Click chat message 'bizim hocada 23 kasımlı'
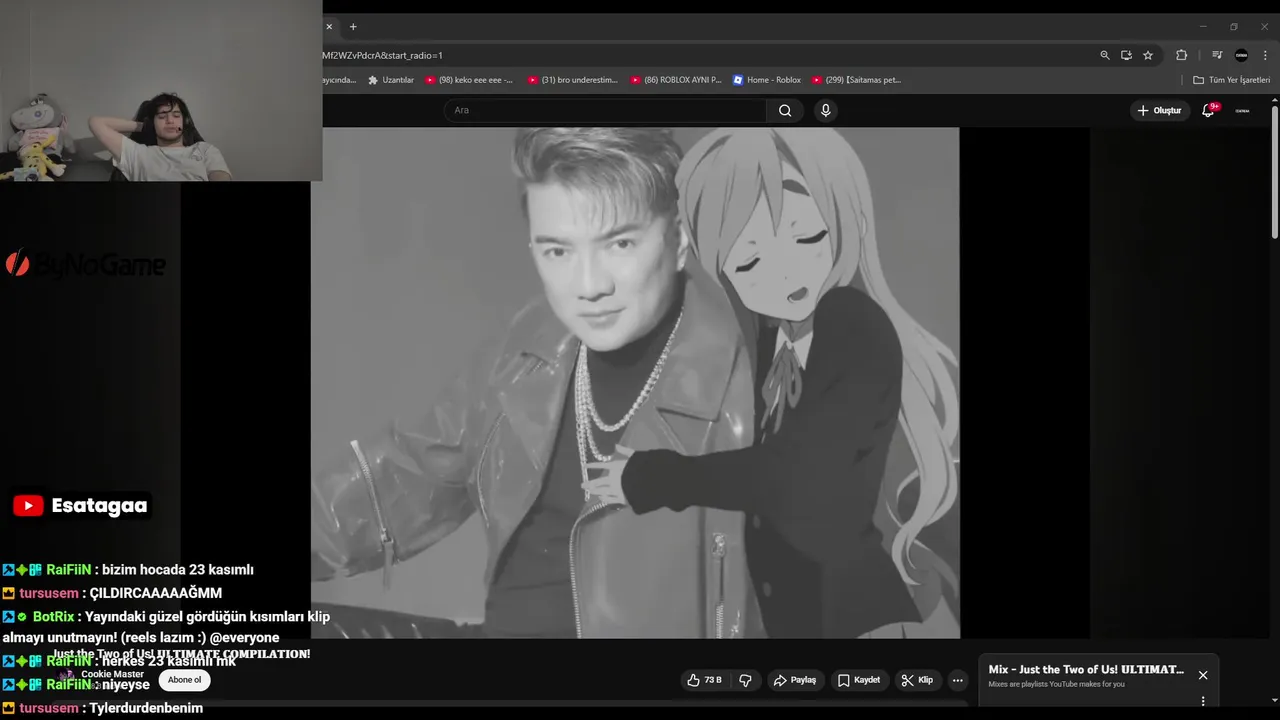Screen dimensions: 1280x720 [178, 569]
